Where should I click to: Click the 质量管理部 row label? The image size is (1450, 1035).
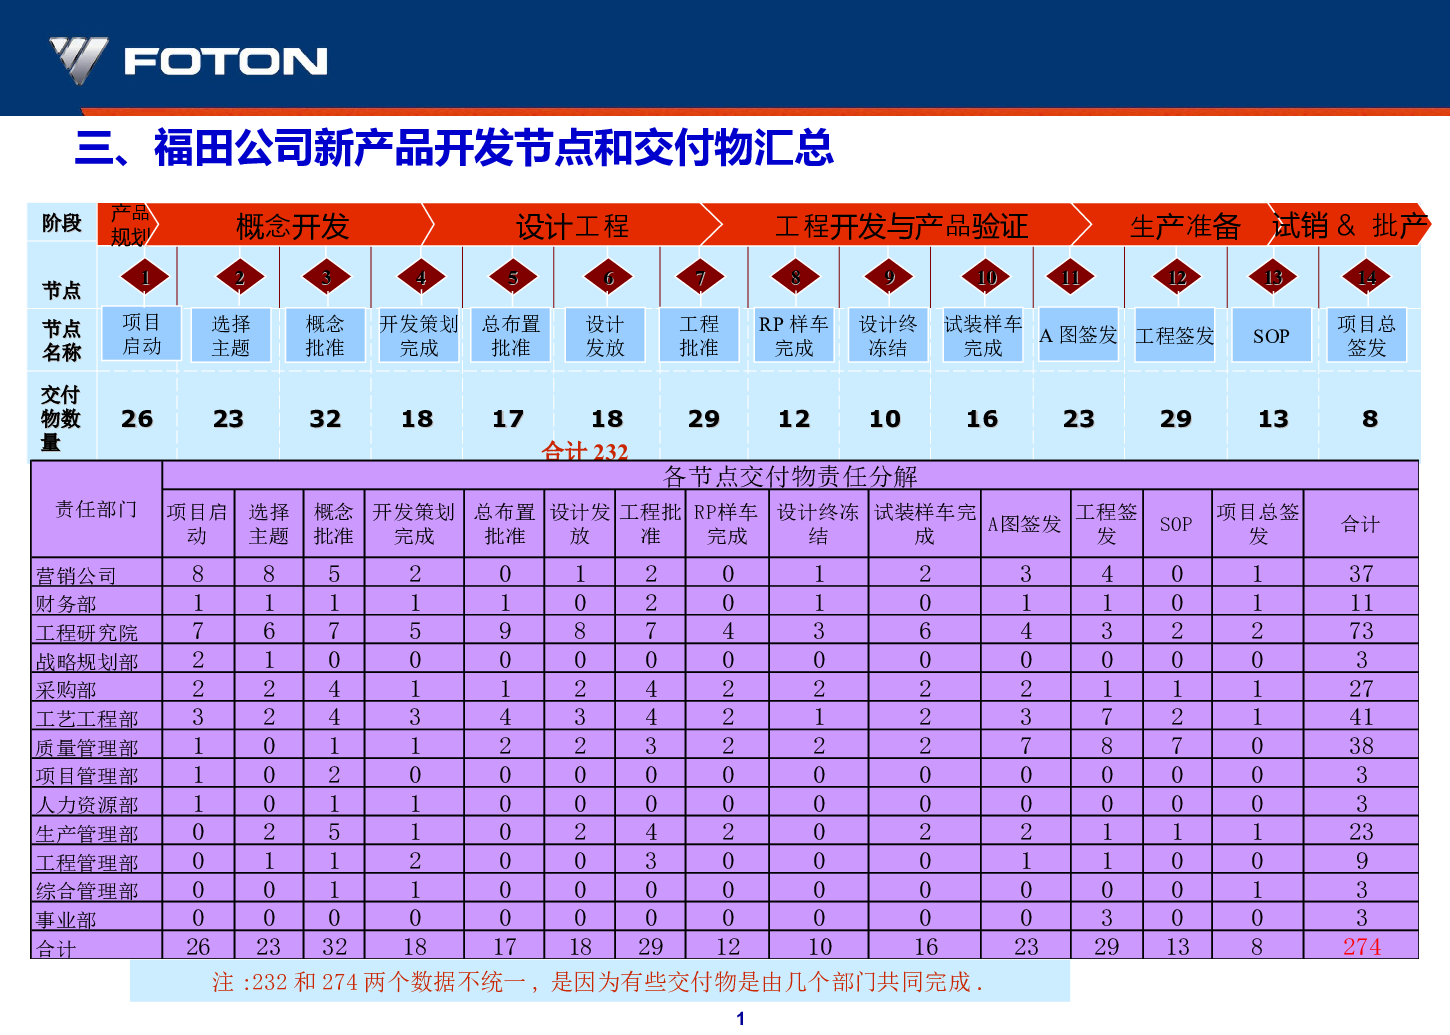86,748
